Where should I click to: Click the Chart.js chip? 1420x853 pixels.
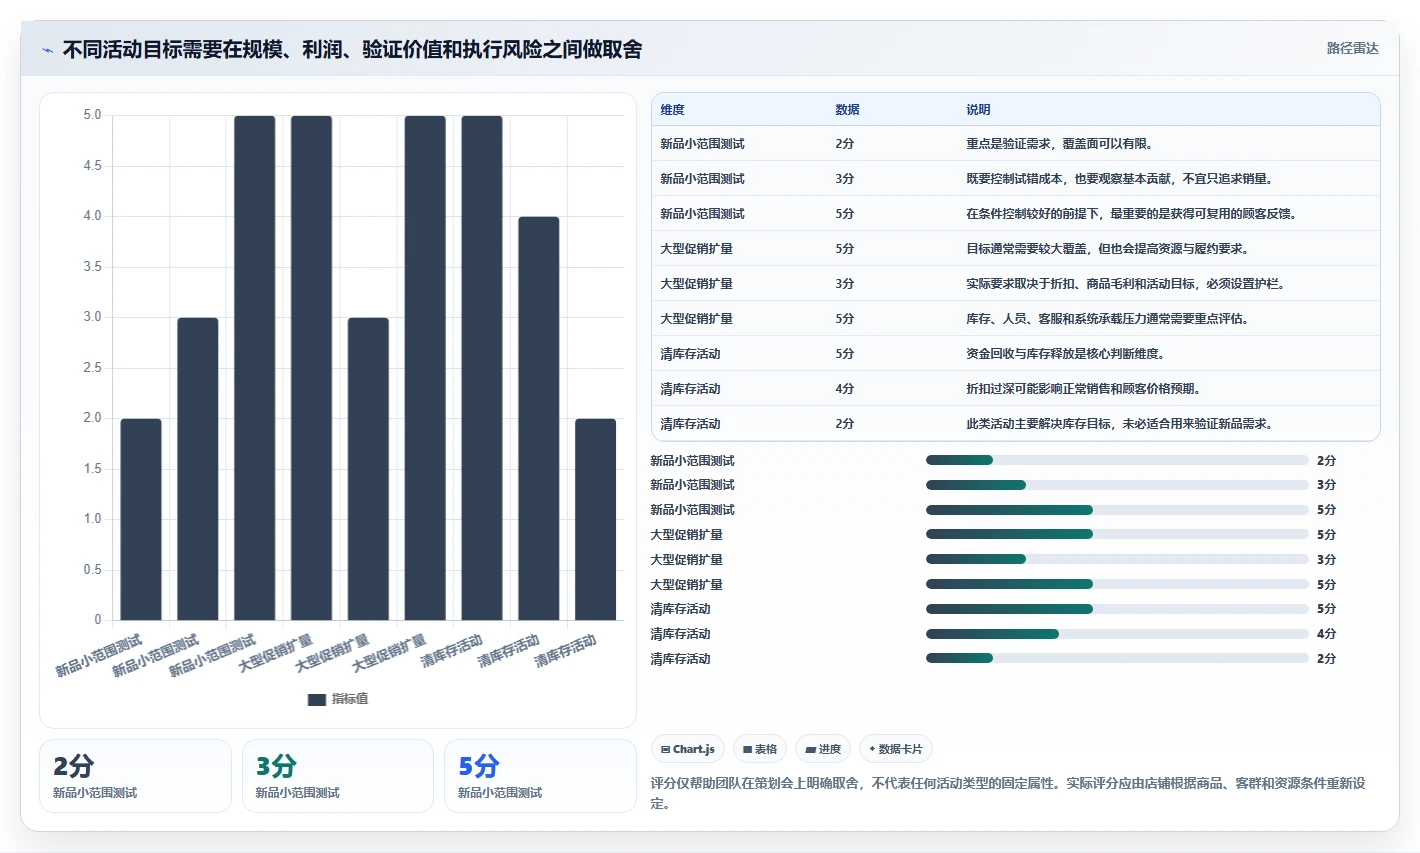[688, 749]
